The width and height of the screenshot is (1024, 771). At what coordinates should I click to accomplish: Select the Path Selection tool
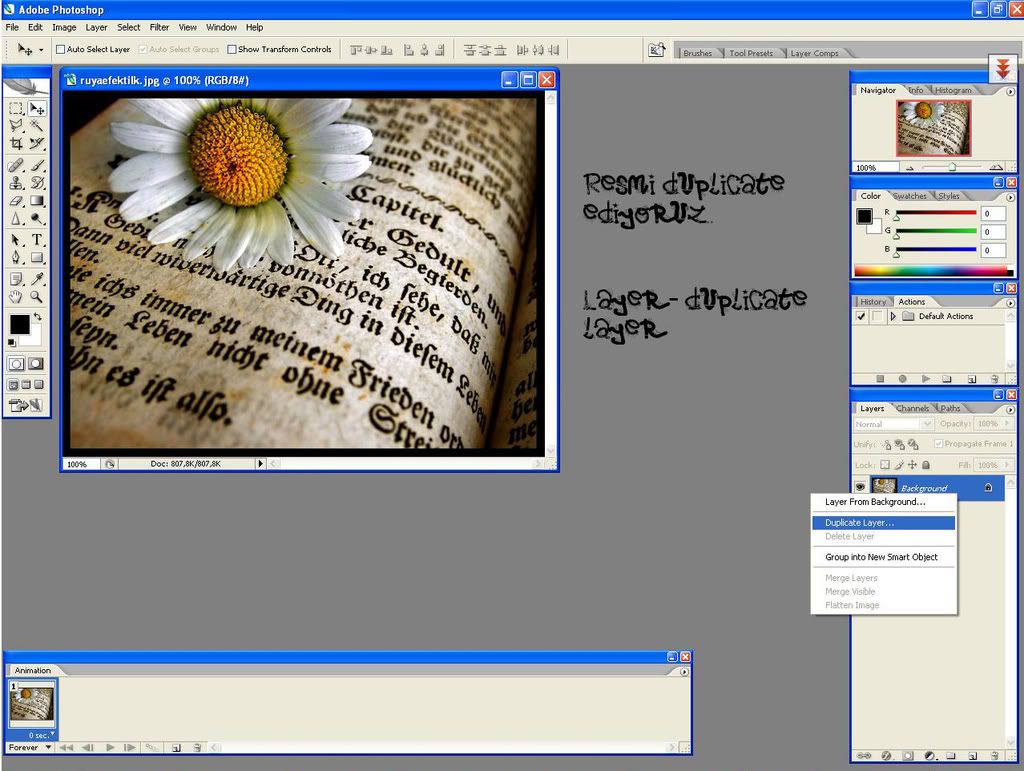click(x=16, y=240)
